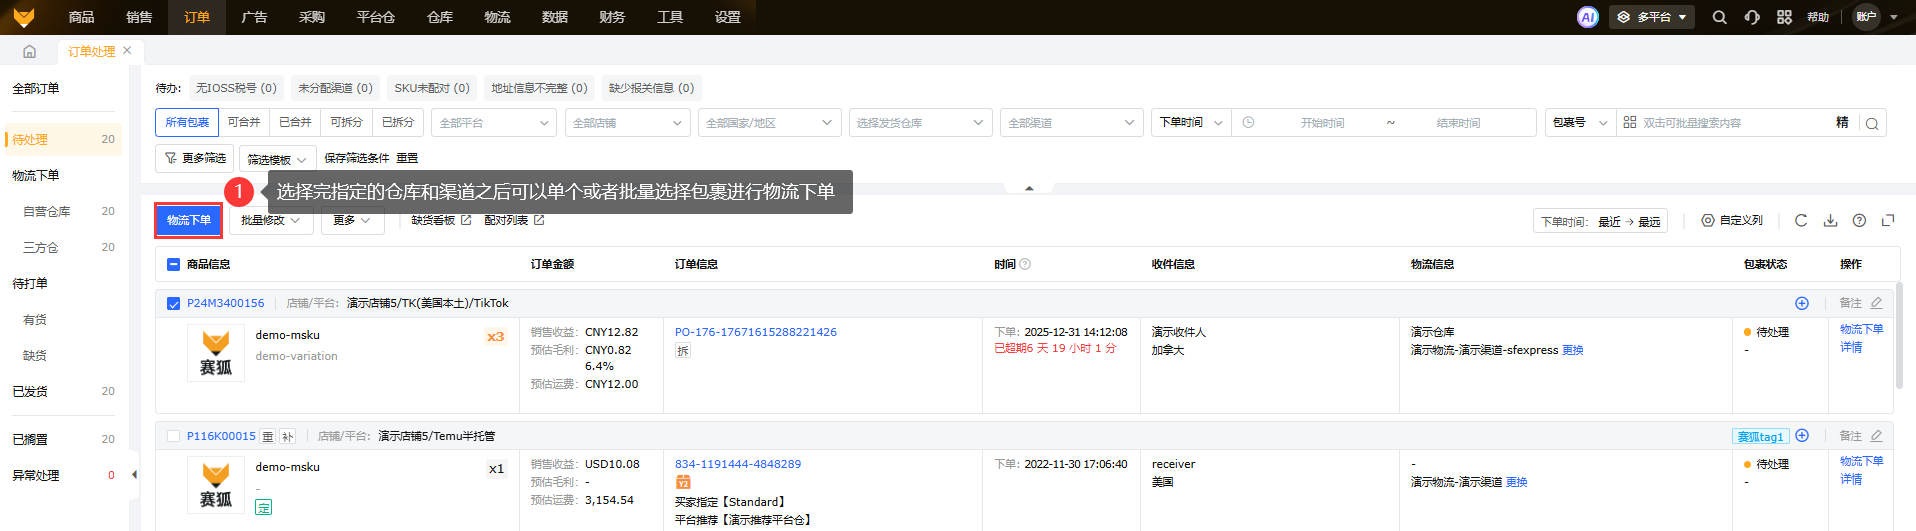
Task: Open 选择发货仓库 dropdown
Action: [x=920, y=123]
